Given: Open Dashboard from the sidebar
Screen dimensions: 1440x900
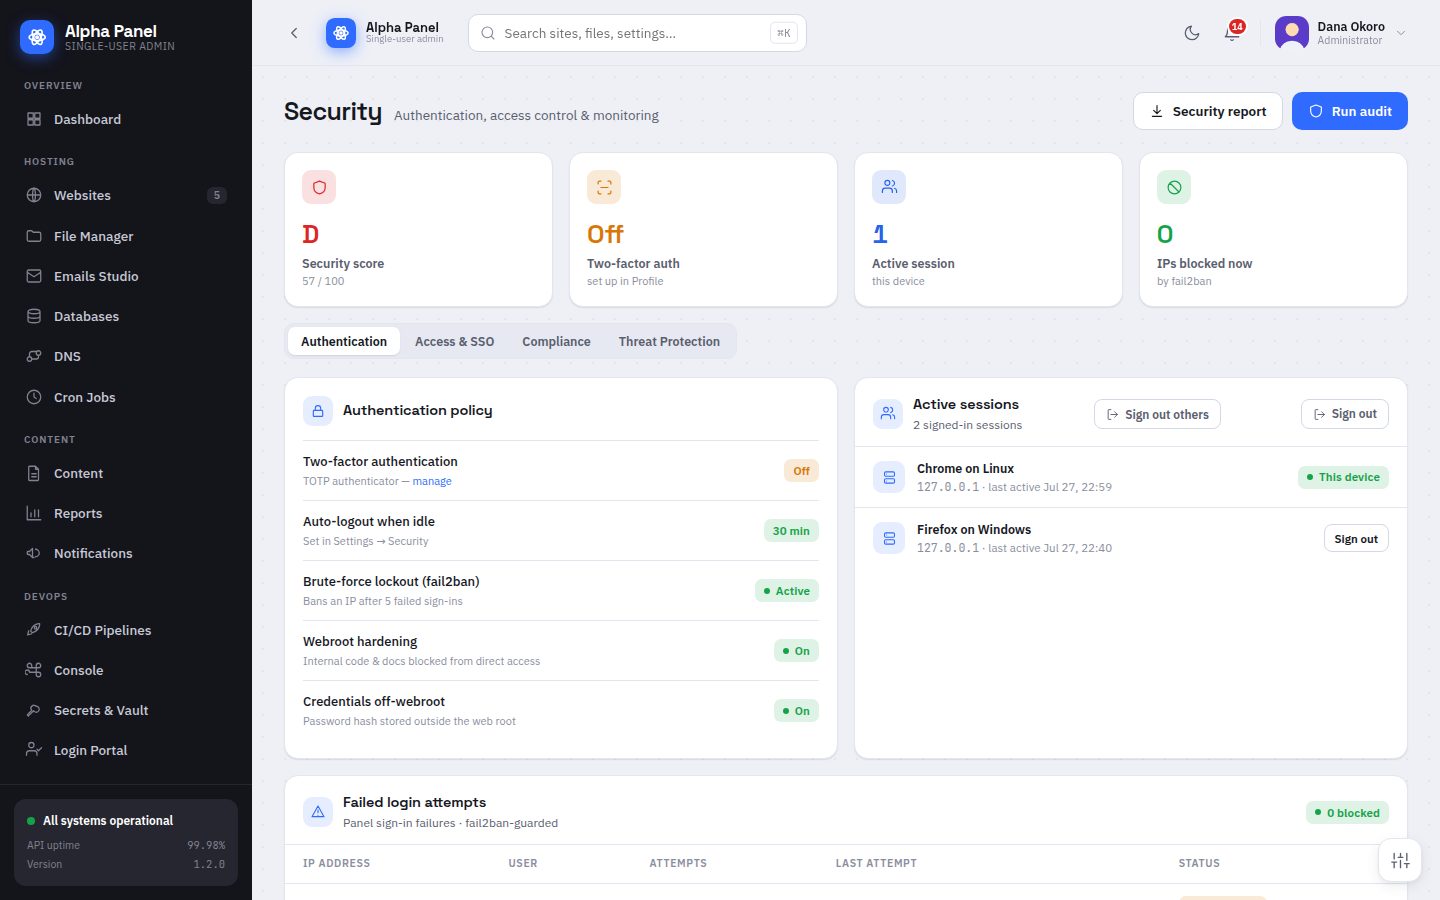Looking at the screenshot, I should 126,119.
